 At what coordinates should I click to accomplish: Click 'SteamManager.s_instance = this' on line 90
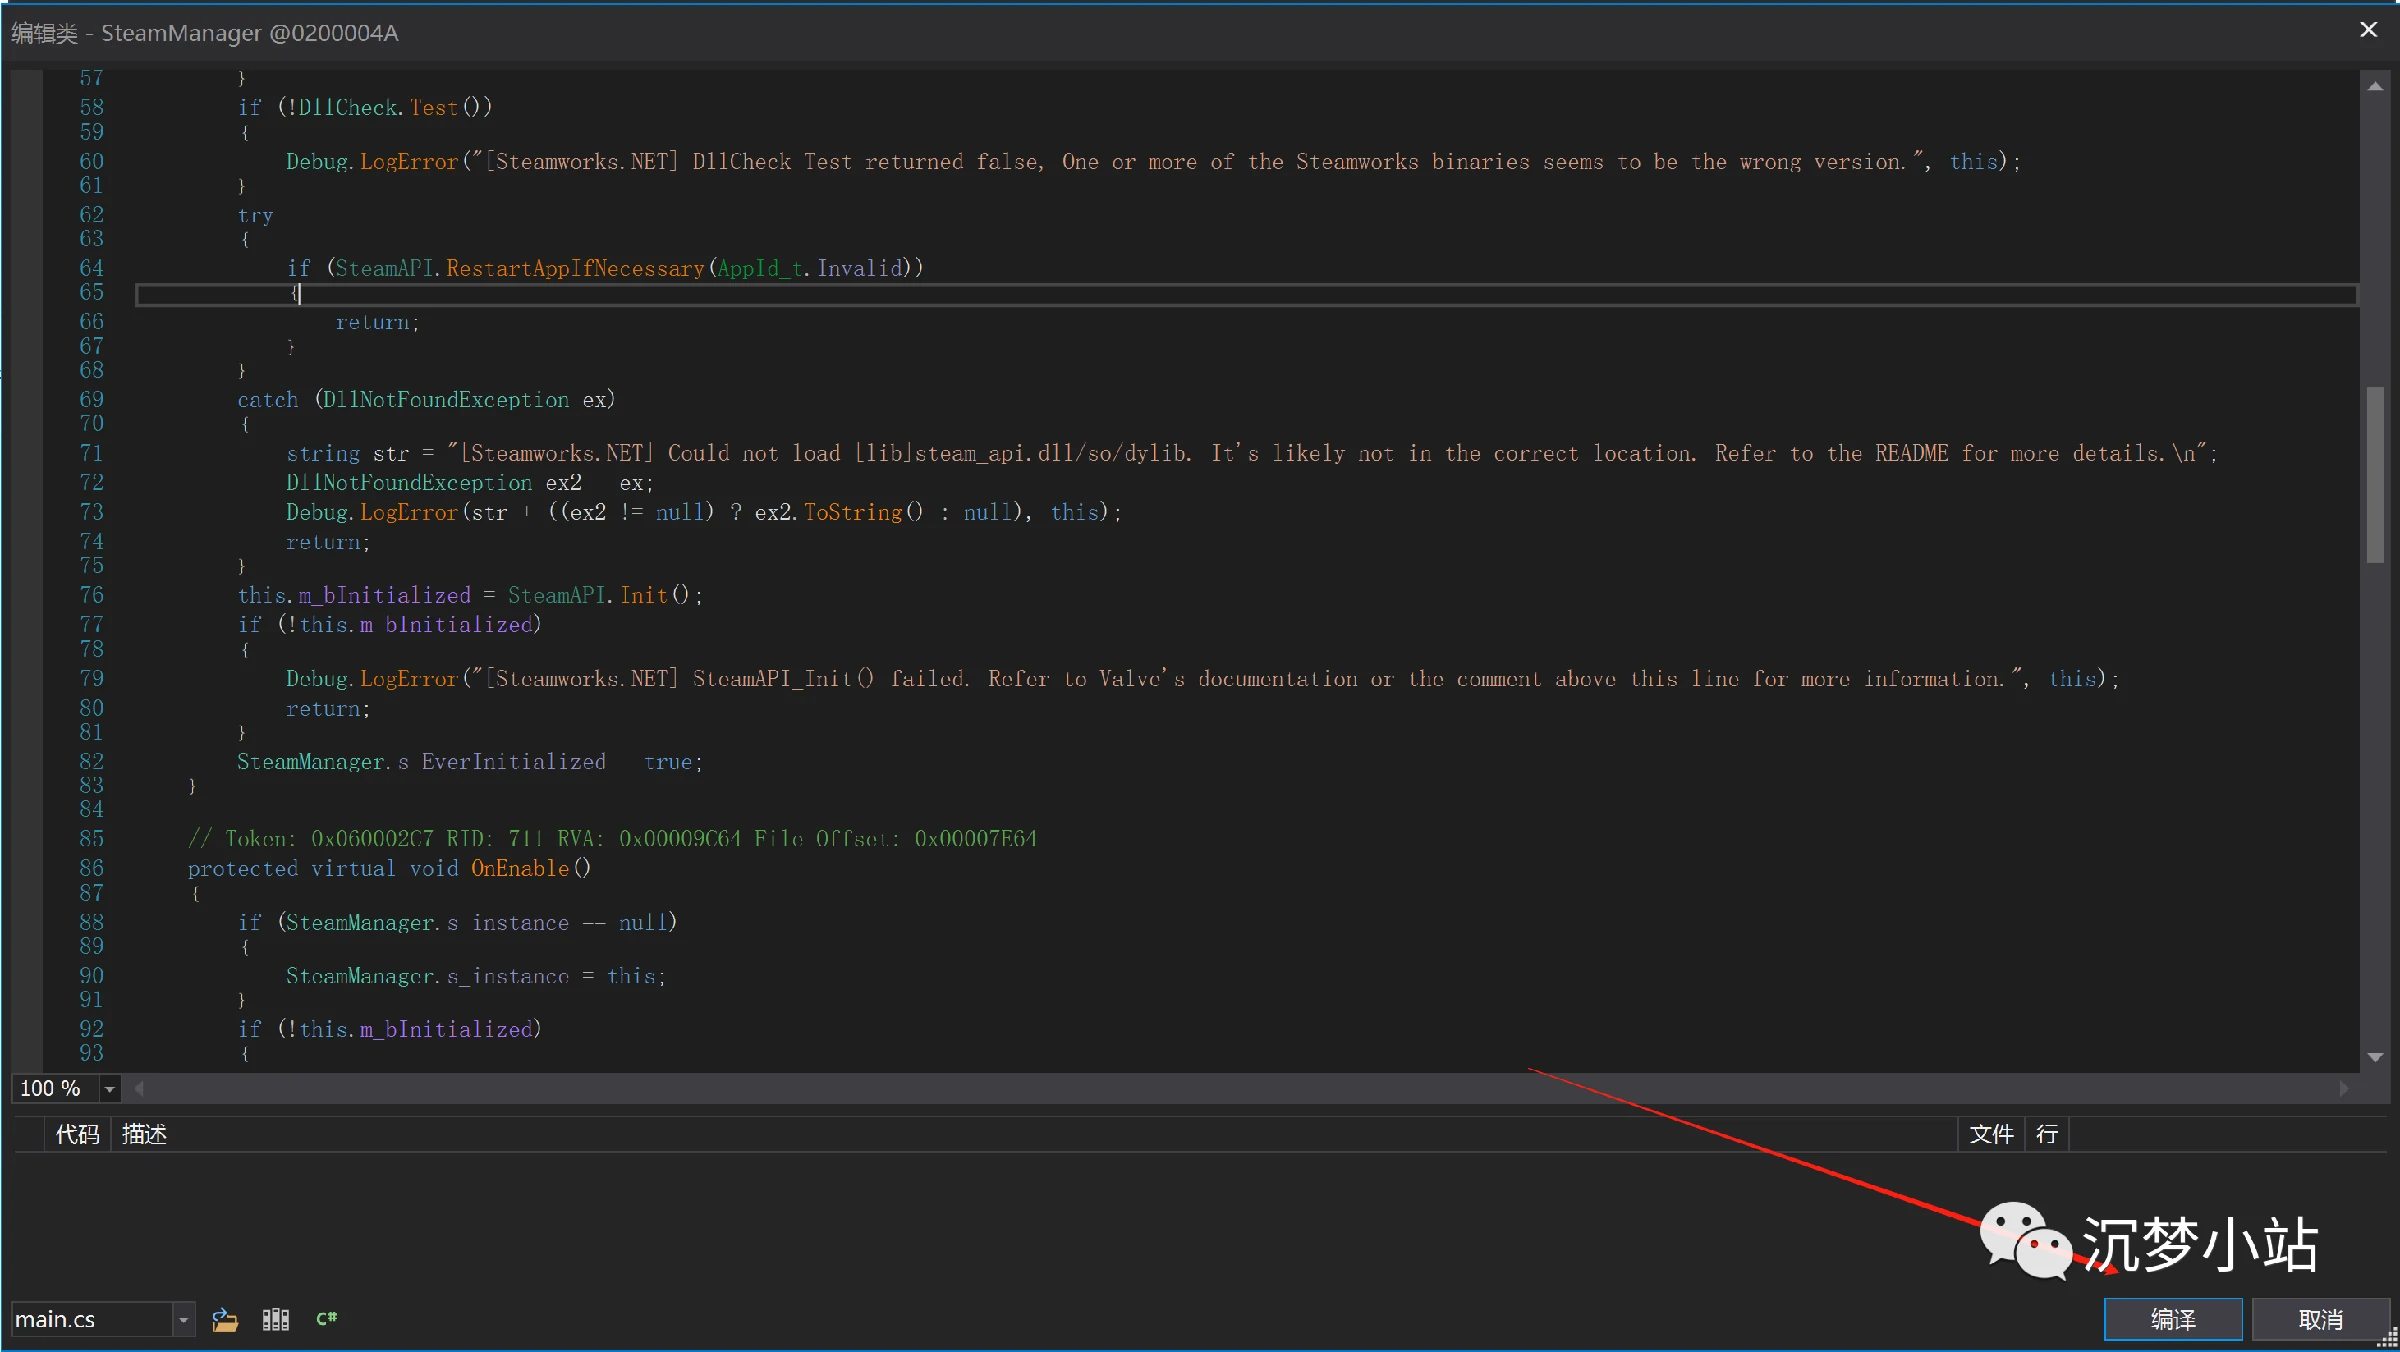(x=471, y=976)
